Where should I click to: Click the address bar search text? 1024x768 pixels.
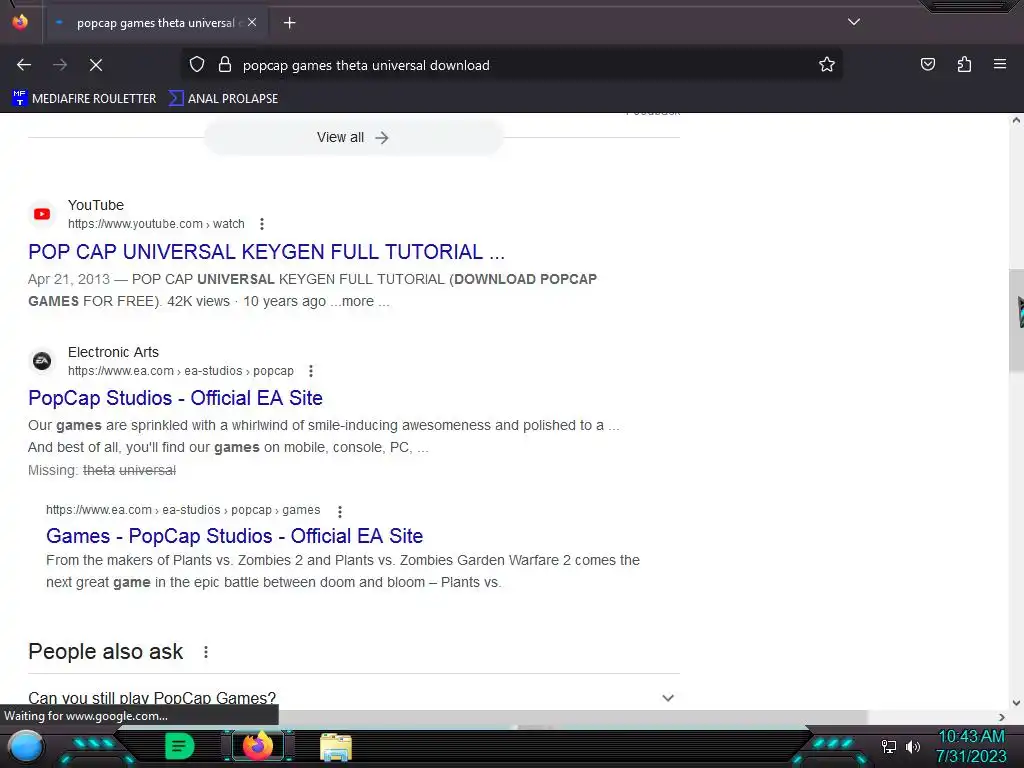point(366,65)
